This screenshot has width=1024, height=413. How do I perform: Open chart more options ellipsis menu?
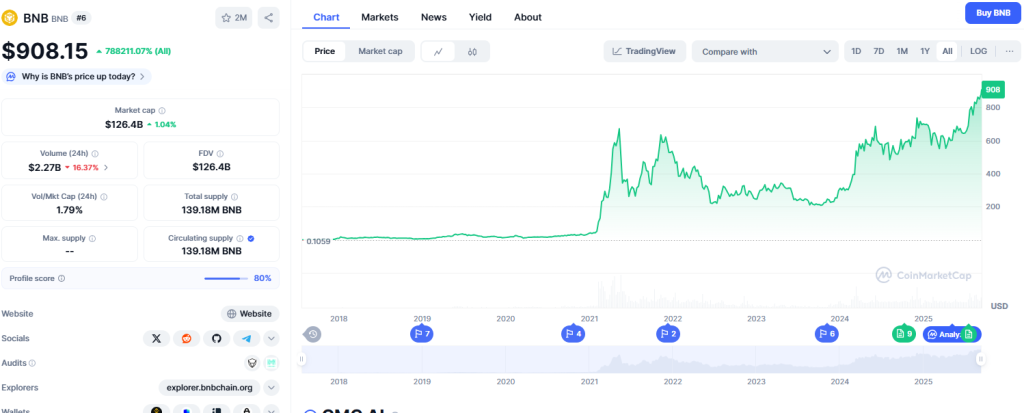pos(1009,51)
